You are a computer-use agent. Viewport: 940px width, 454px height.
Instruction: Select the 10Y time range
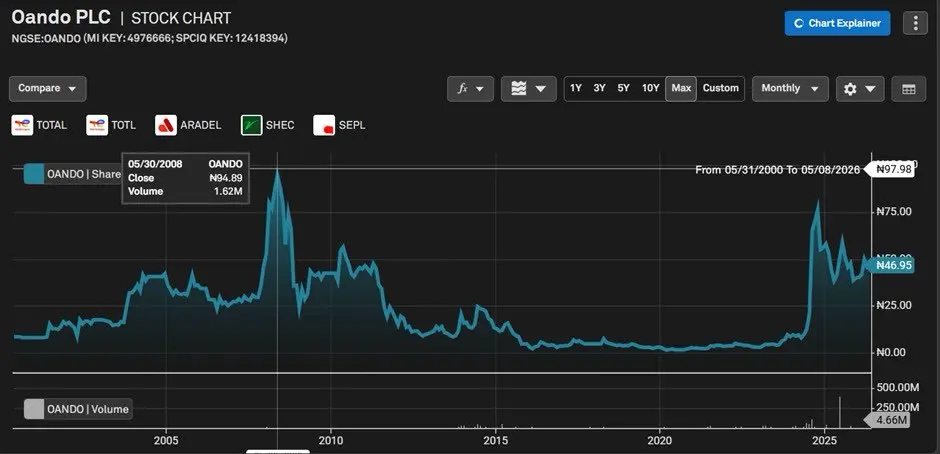(650, 88)
